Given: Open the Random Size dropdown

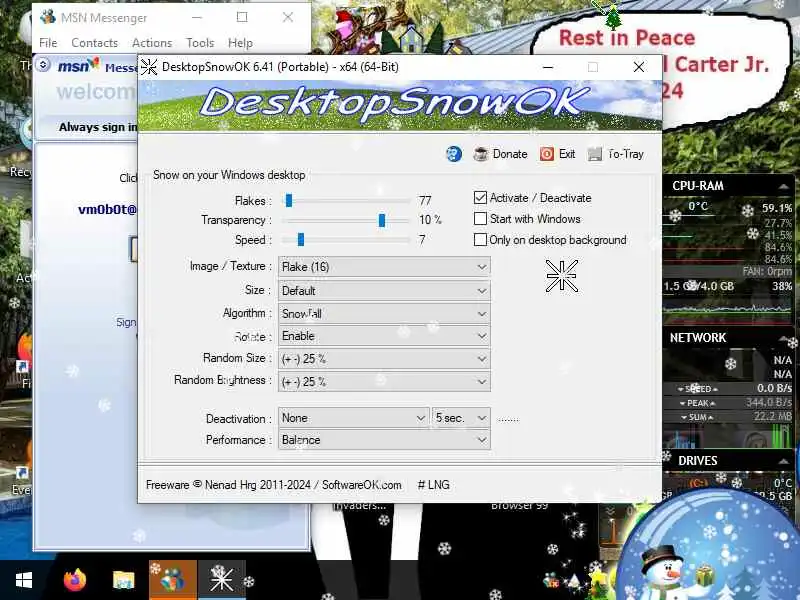Looking at the screenshot, I should pos(384,359).
